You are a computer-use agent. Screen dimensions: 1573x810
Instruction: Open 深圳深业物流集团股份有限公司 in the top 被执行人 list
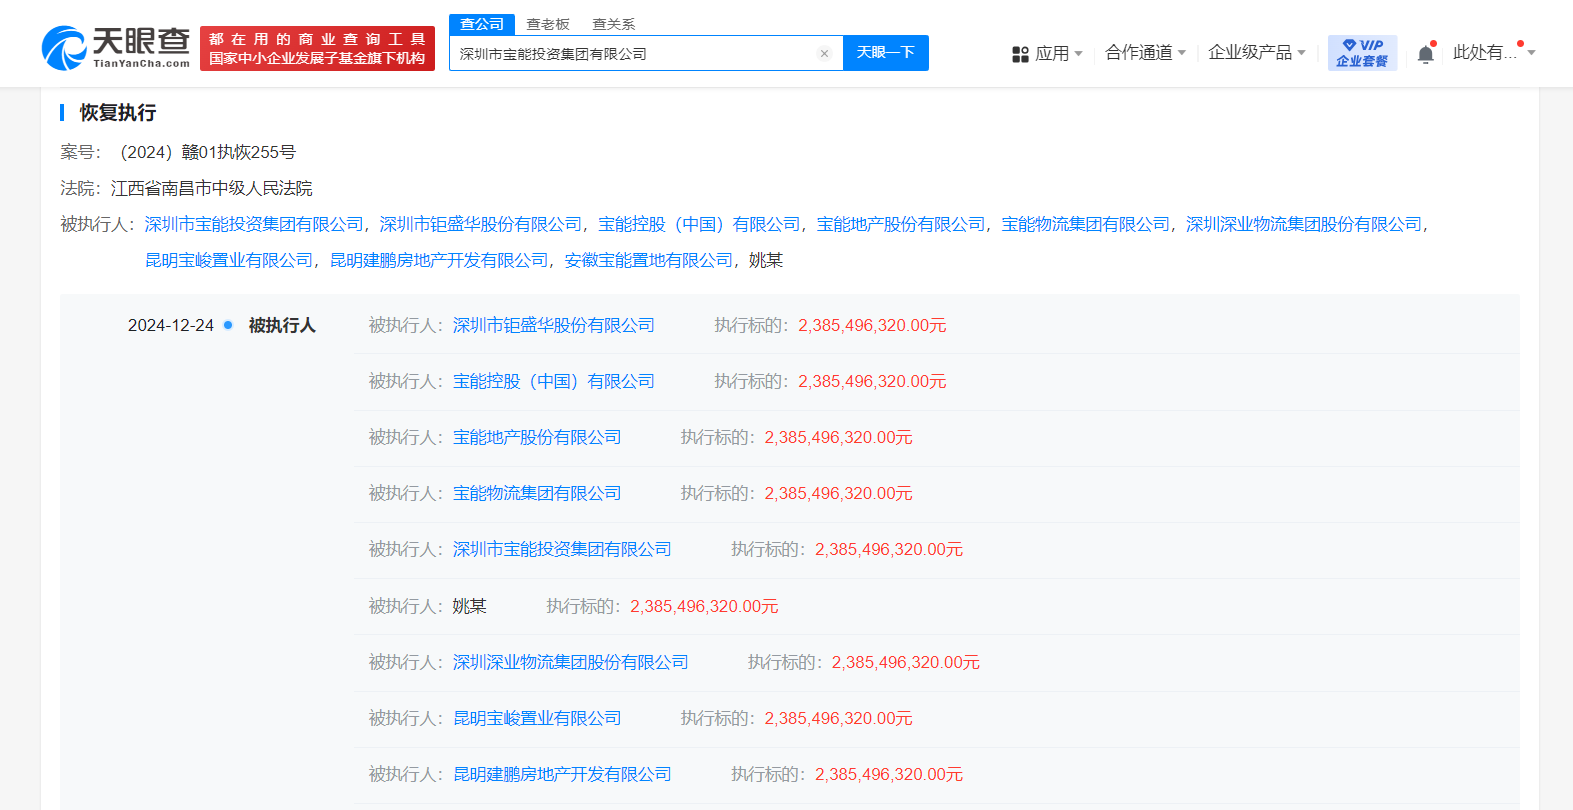pos(1304,224)
